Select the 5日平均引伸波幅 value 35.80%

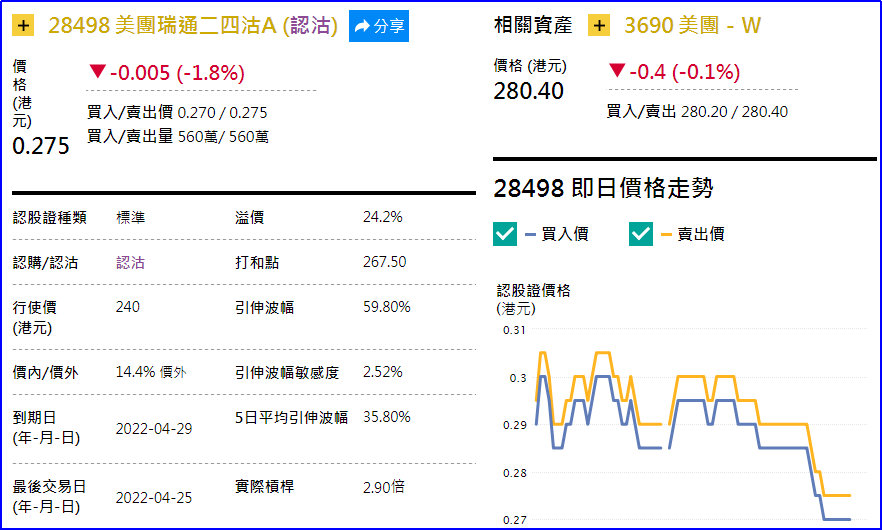click(386, 417)
